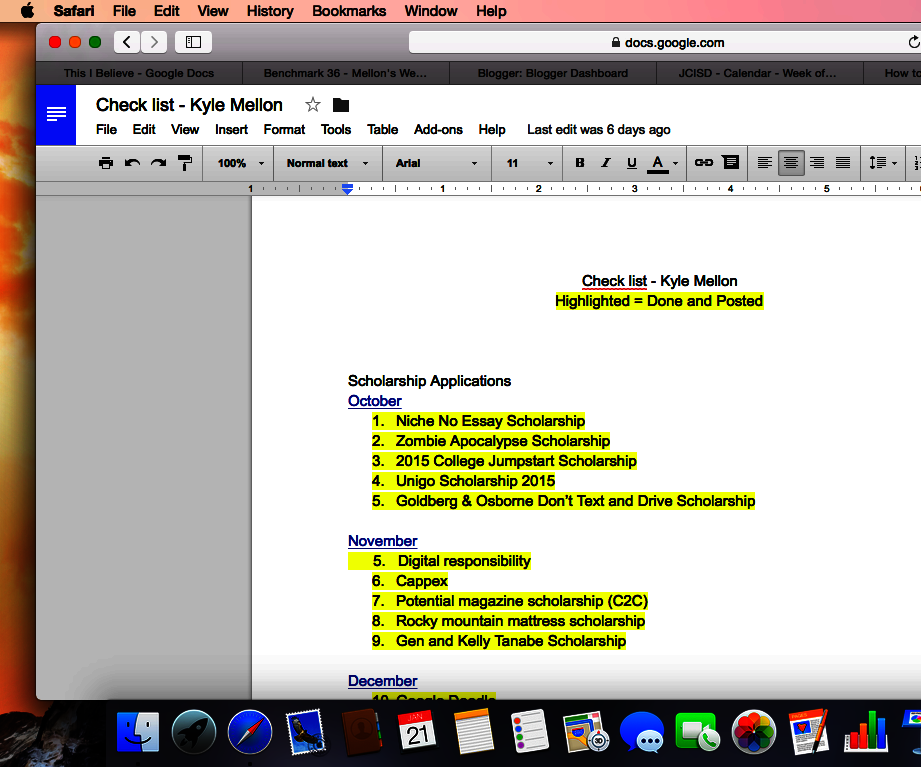
Task: Click the October heading link
Action: pyautogui.click(x=375, y=401)
